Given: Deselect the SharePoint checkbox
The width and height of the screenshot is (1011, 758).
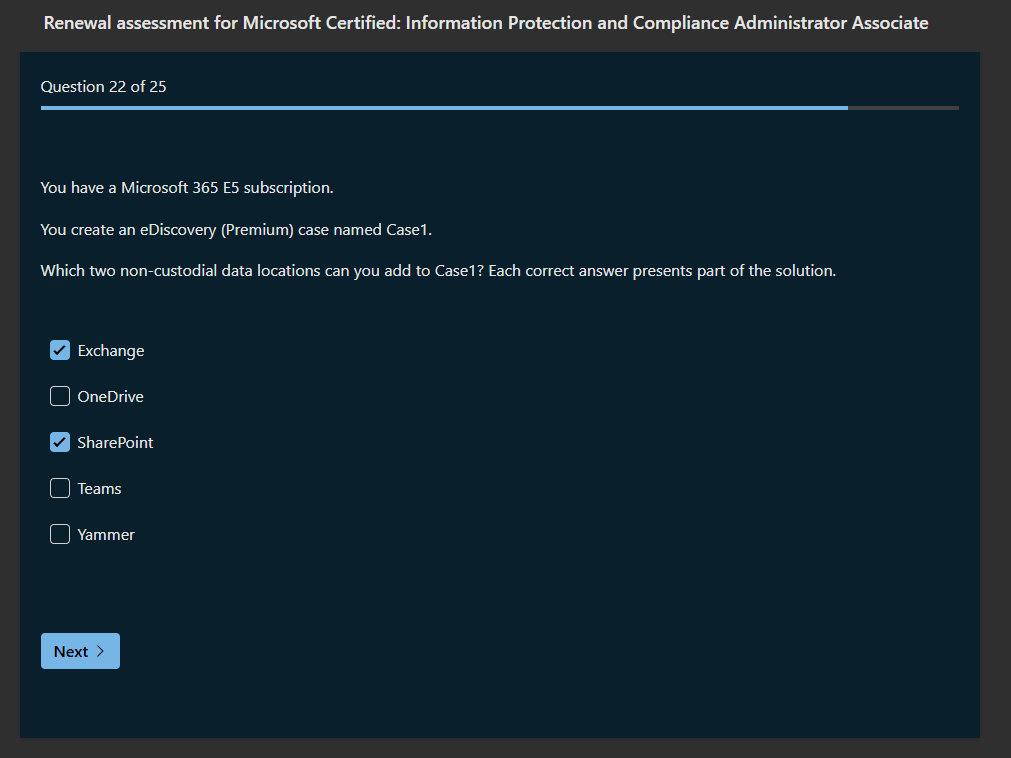Looking at the screenshot, I should (x=60, y=442).
